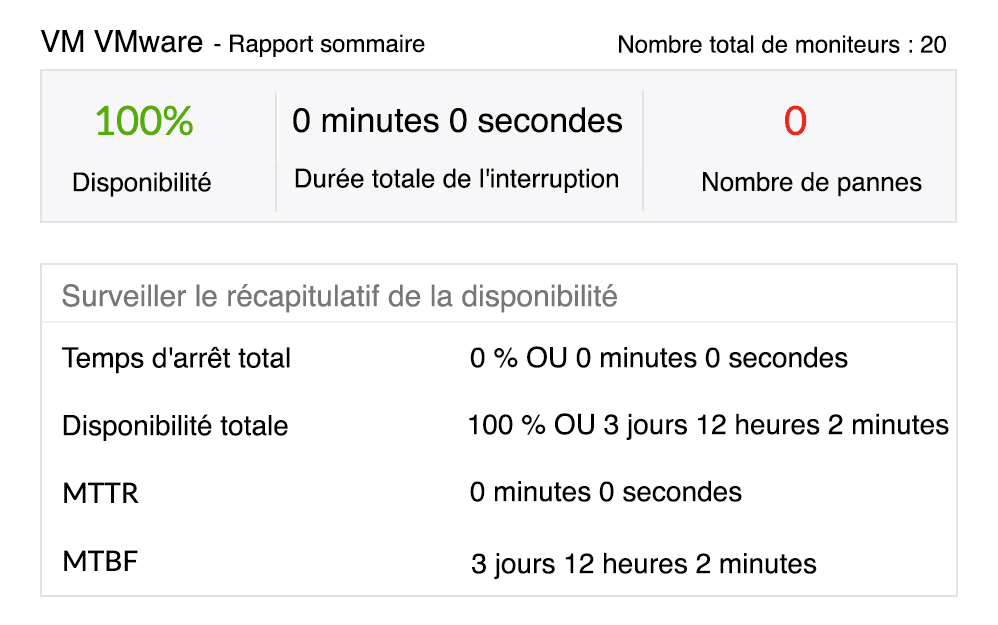Select the Disponibilité label under 100%
This screenshot has width=998, height=625.
point(142,183)
